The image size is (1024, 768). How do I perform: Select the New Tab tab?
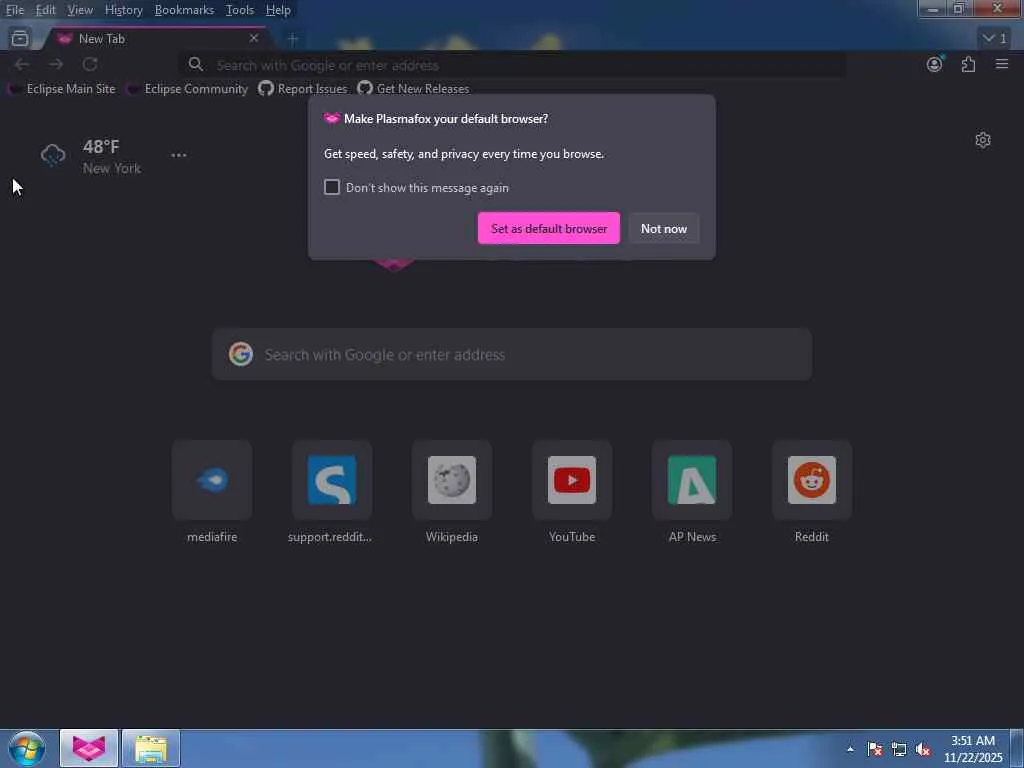pos(157,39)
